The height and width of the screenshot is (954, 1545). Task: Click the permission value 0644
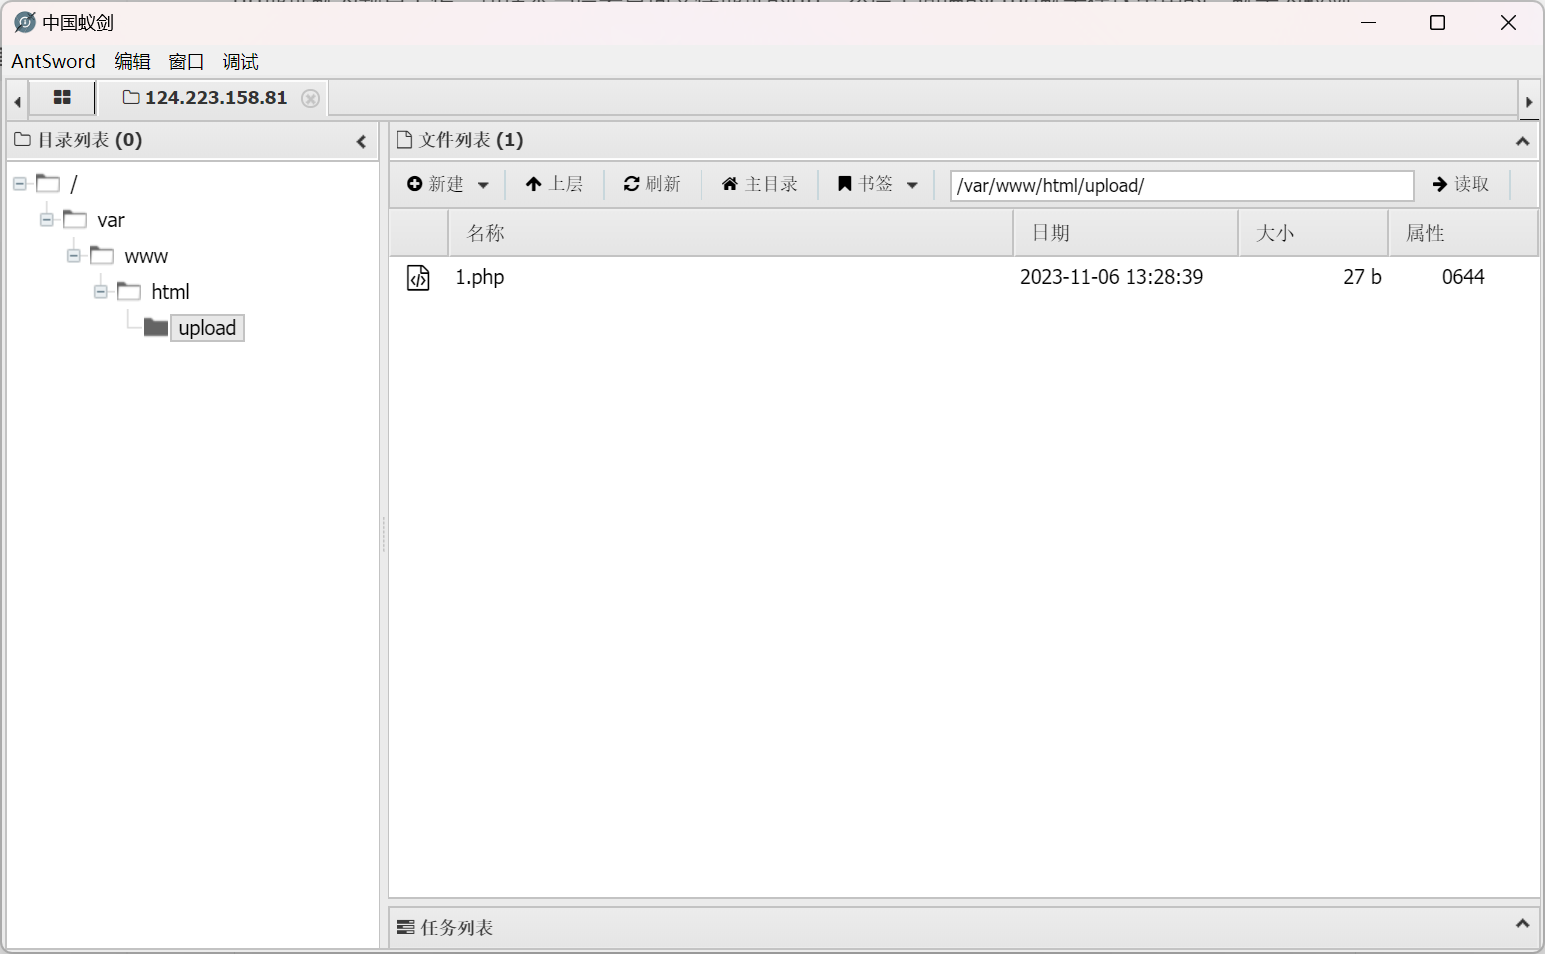pos(1463,277)
